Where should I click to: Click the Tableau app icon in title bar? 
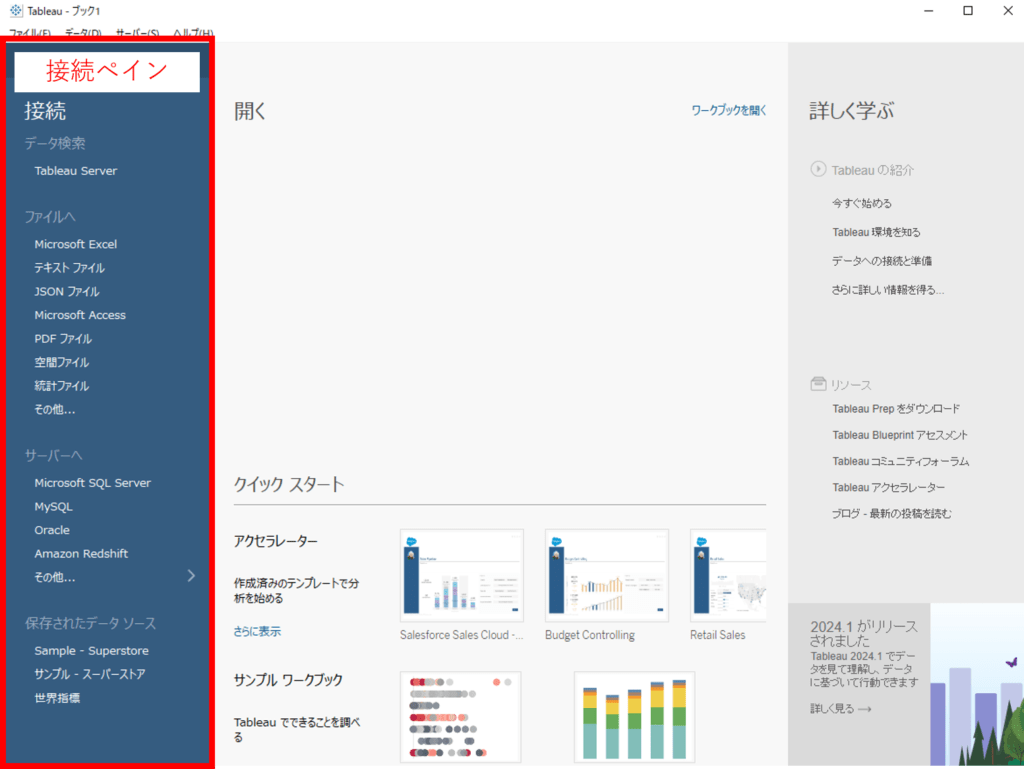pyautogui.click(x=16, y=10)
